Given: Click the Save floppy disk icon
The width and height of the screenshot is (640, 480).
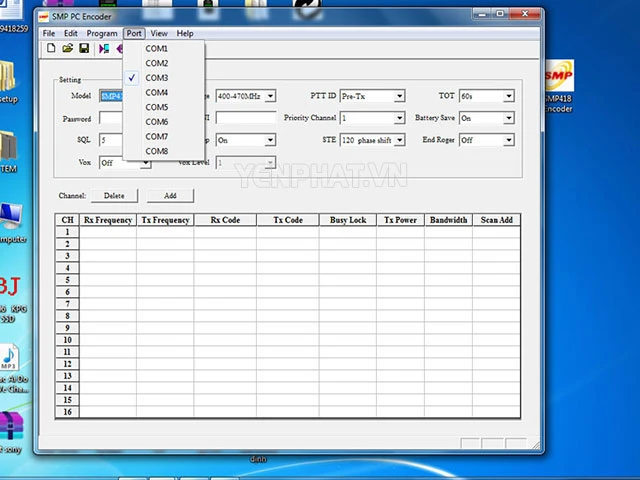Looking at the screenshot, I should [x=84, y=48].
